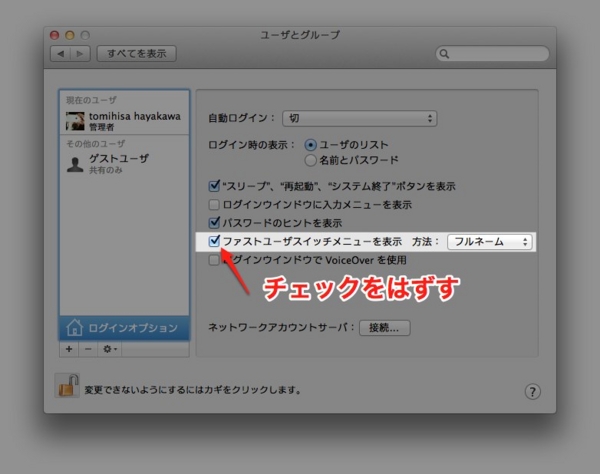Focus the search field in toolbar
Screen dimensions: 600x474
[x=492, y=54]
